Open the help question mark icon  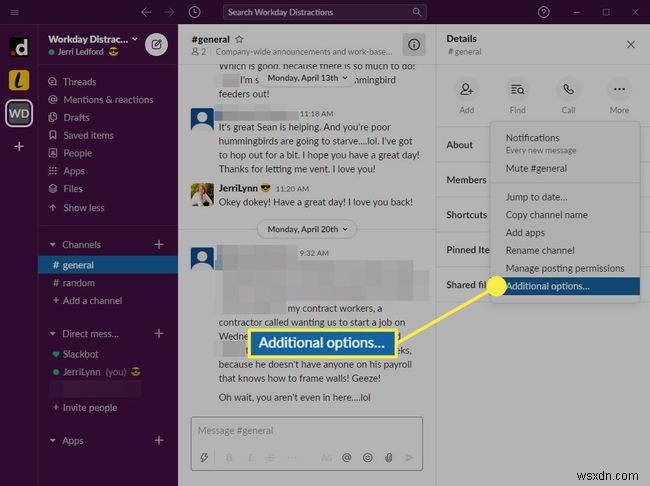(543, 12)
